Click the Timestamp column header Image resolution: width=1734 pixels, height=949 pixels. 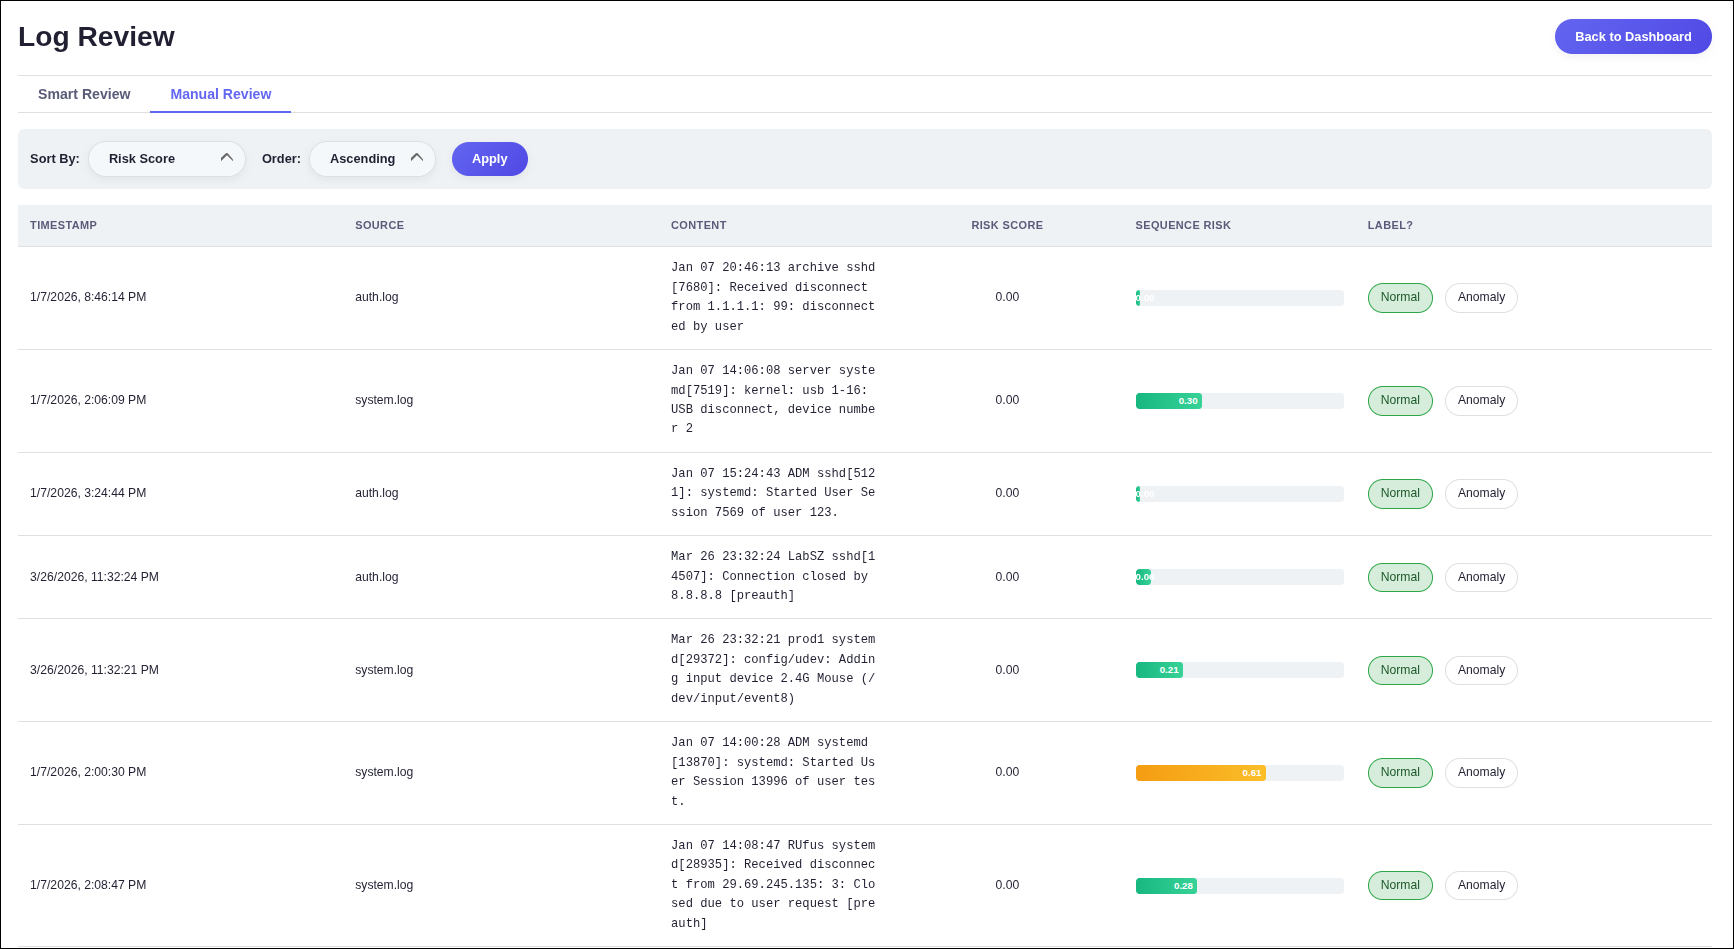pos(63,226)
